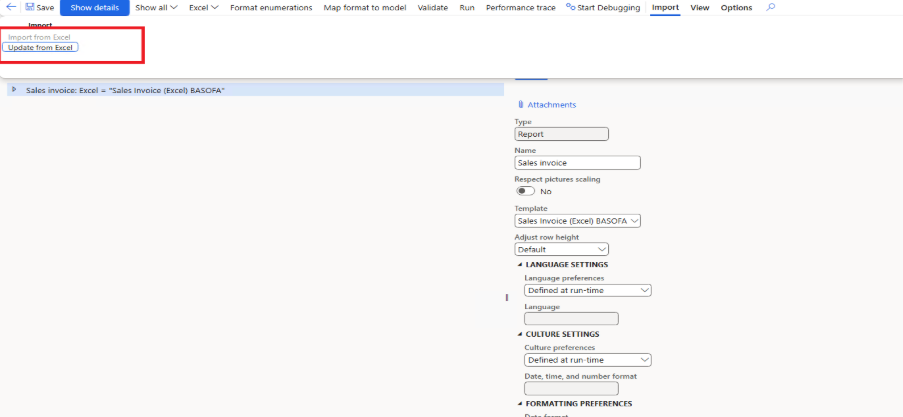Collapse the Culture Settings section
The width and height of the screenshot is (903, 417).
pyautogui.click(x=520, y=334)
